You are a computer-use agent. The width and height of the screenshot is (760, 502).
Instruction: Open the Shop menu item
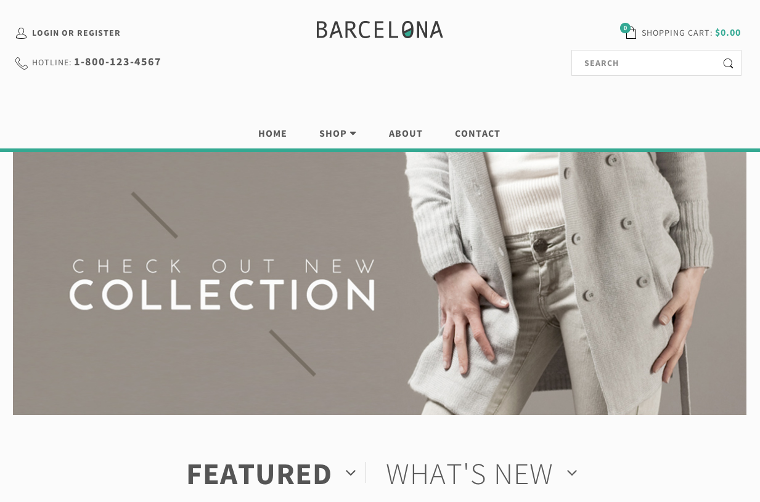tap(333, 134)
